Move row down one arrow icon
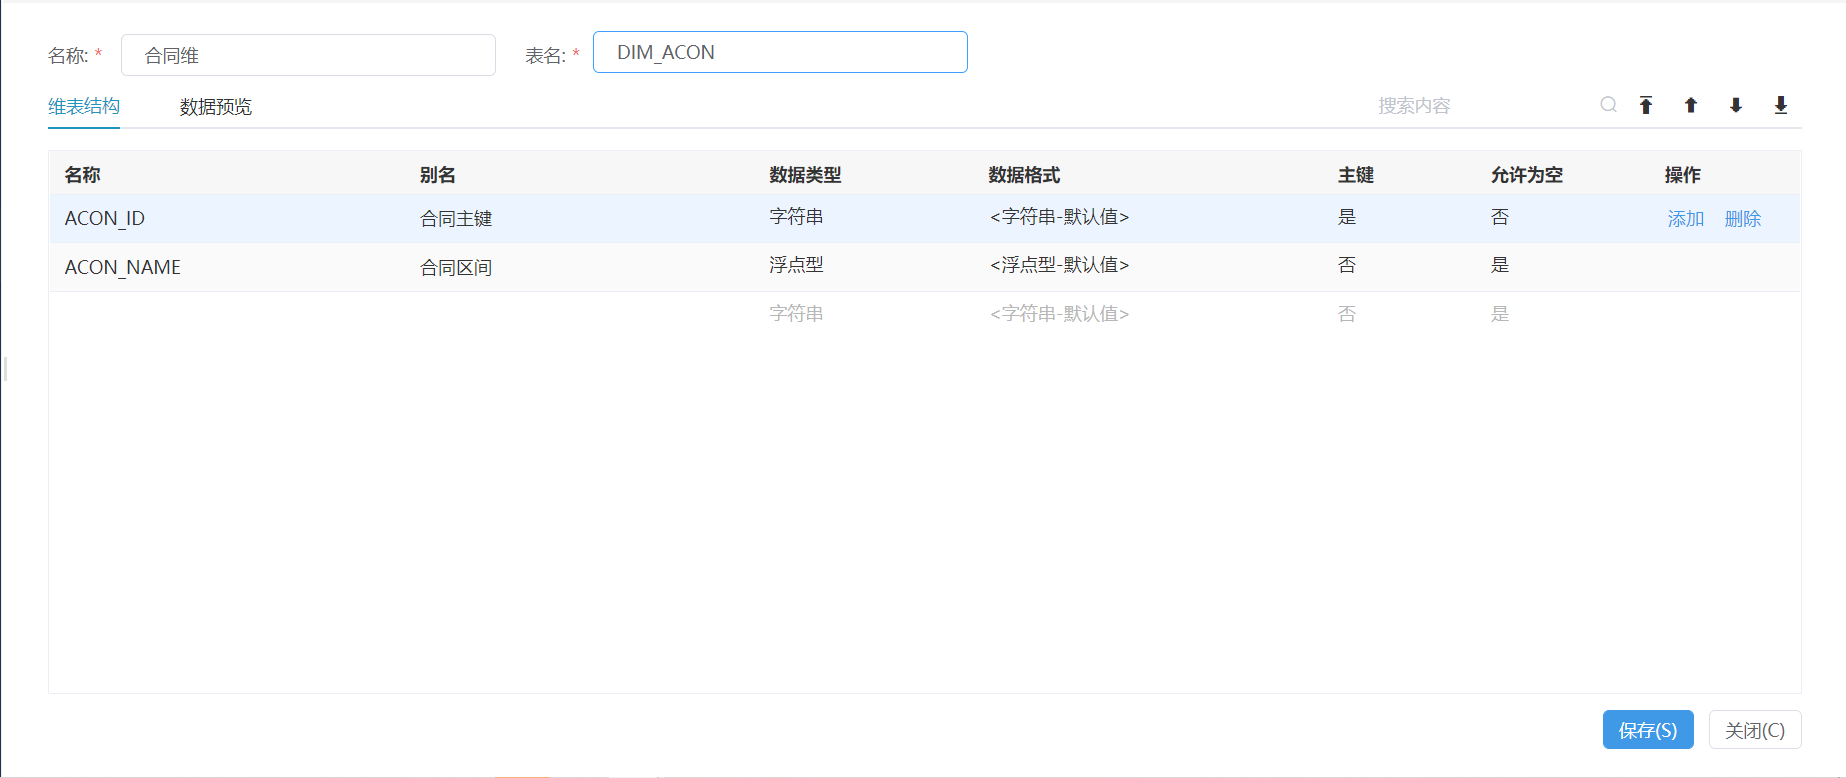Screen dimensions: 1846x778 click(x=1736, y=105)
